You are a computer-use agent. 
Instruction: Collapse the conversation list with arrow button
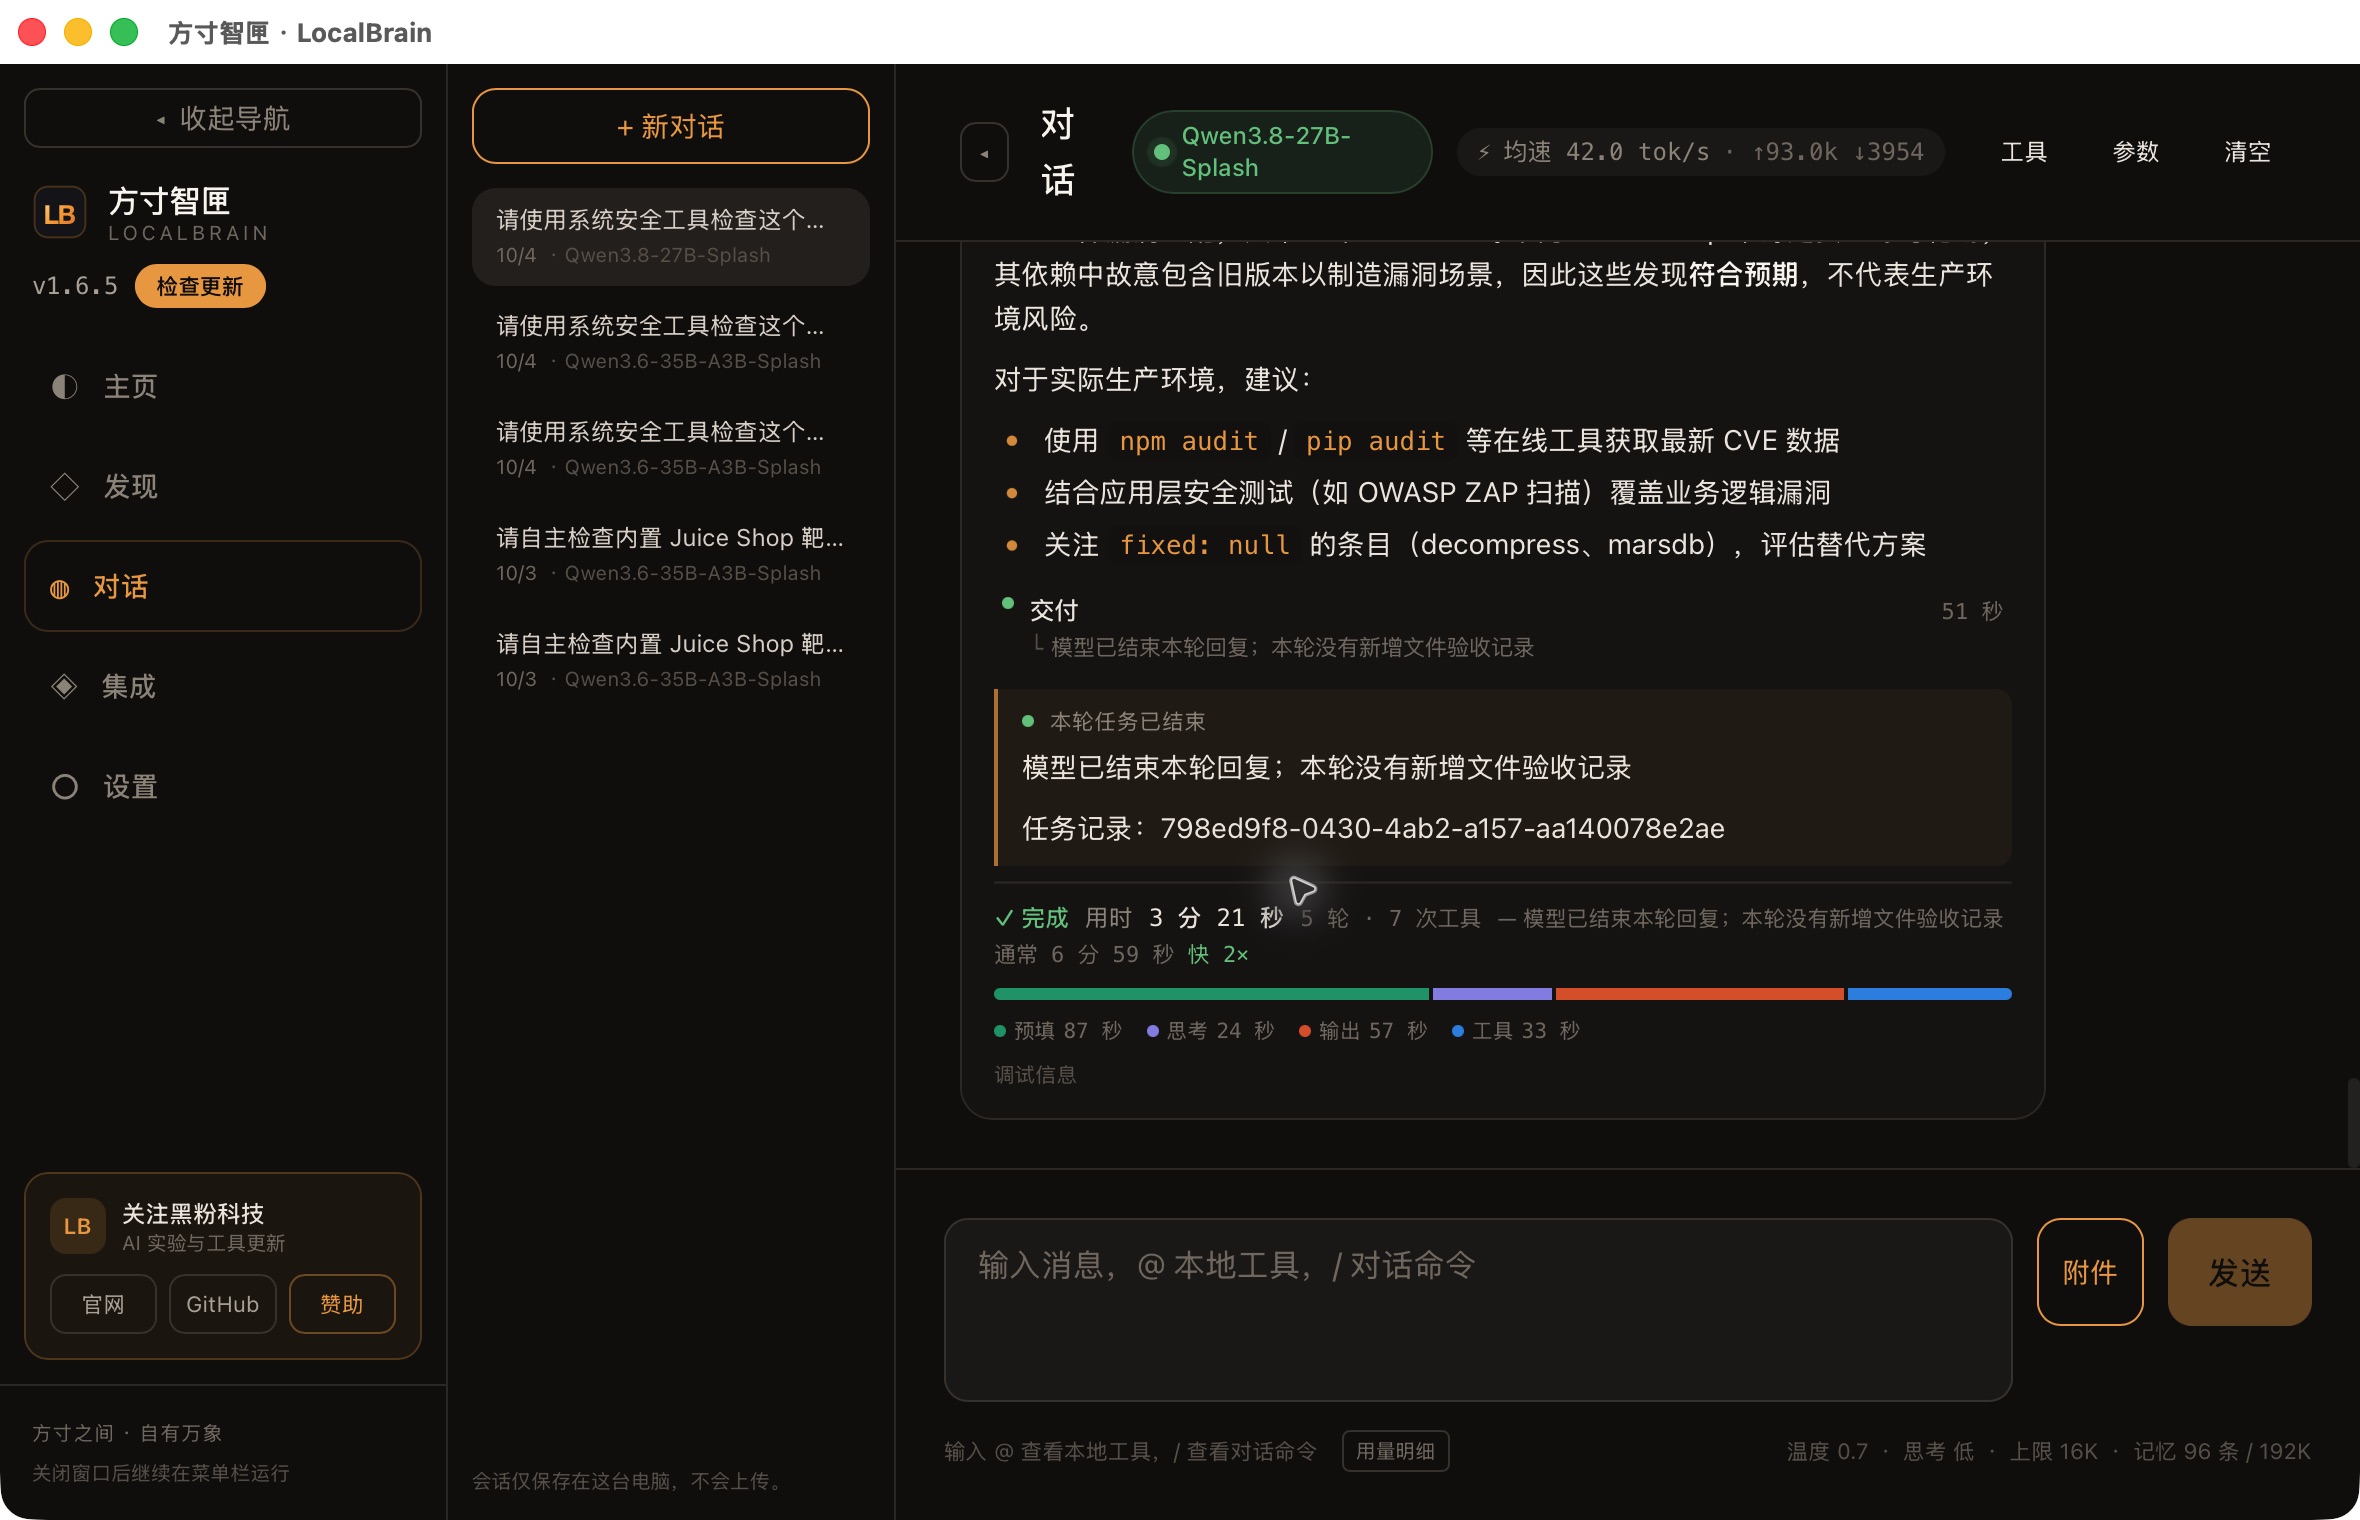tap(985, 152)
